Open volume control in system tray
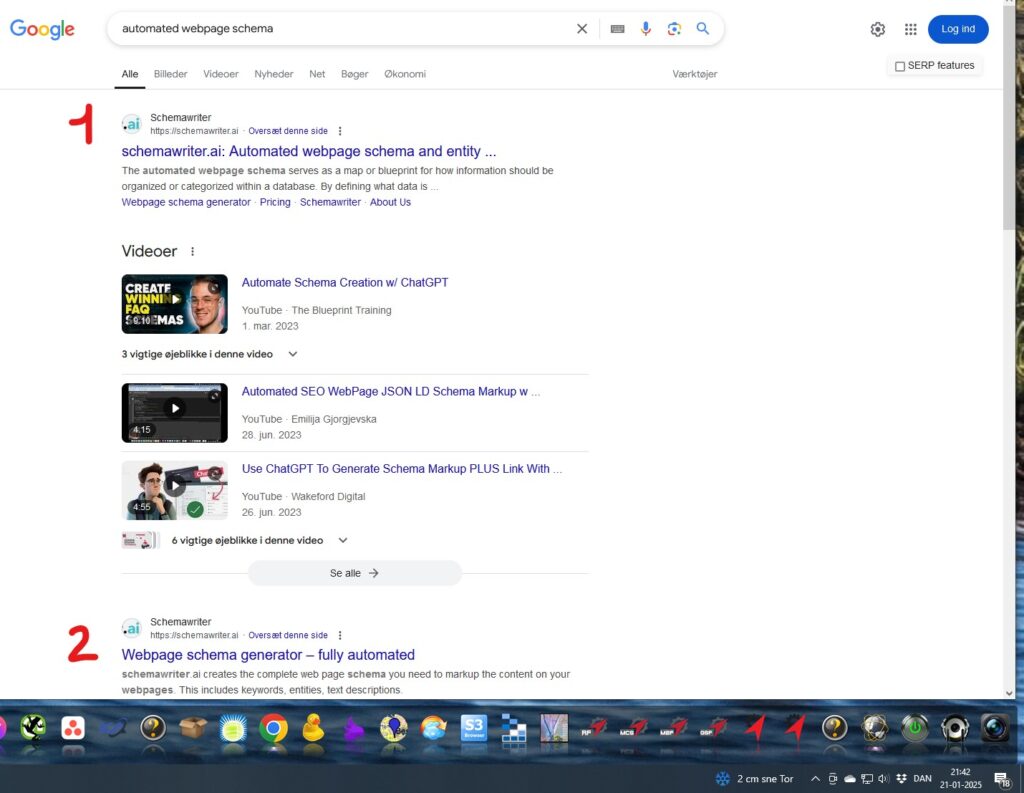Screen dimensions: 1024x793 coord(884,779)
